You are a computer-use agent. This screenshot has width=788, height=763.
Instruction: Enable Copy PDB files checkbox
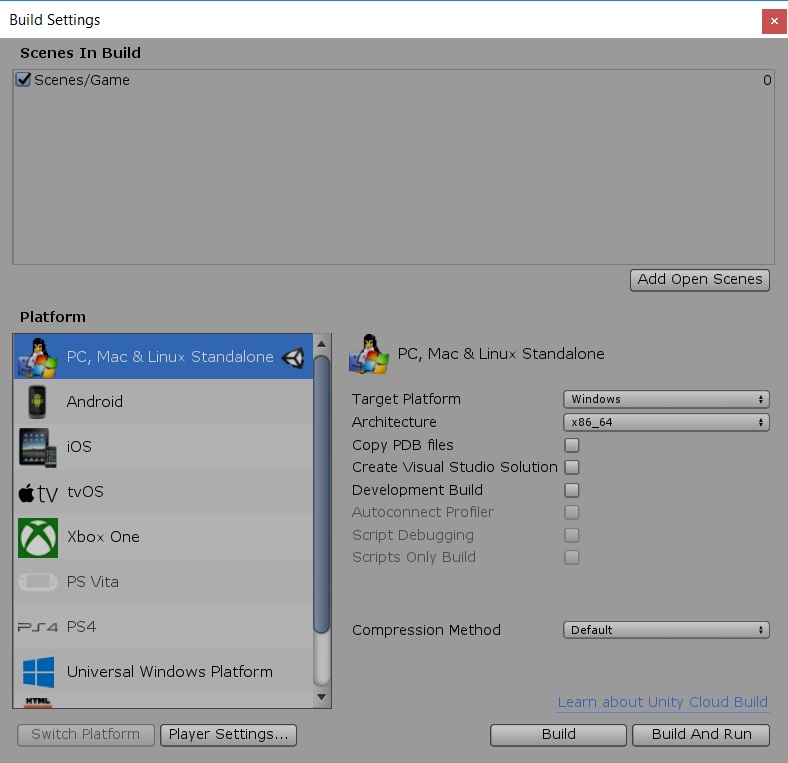pyautogui.click(x=571, y=445)
